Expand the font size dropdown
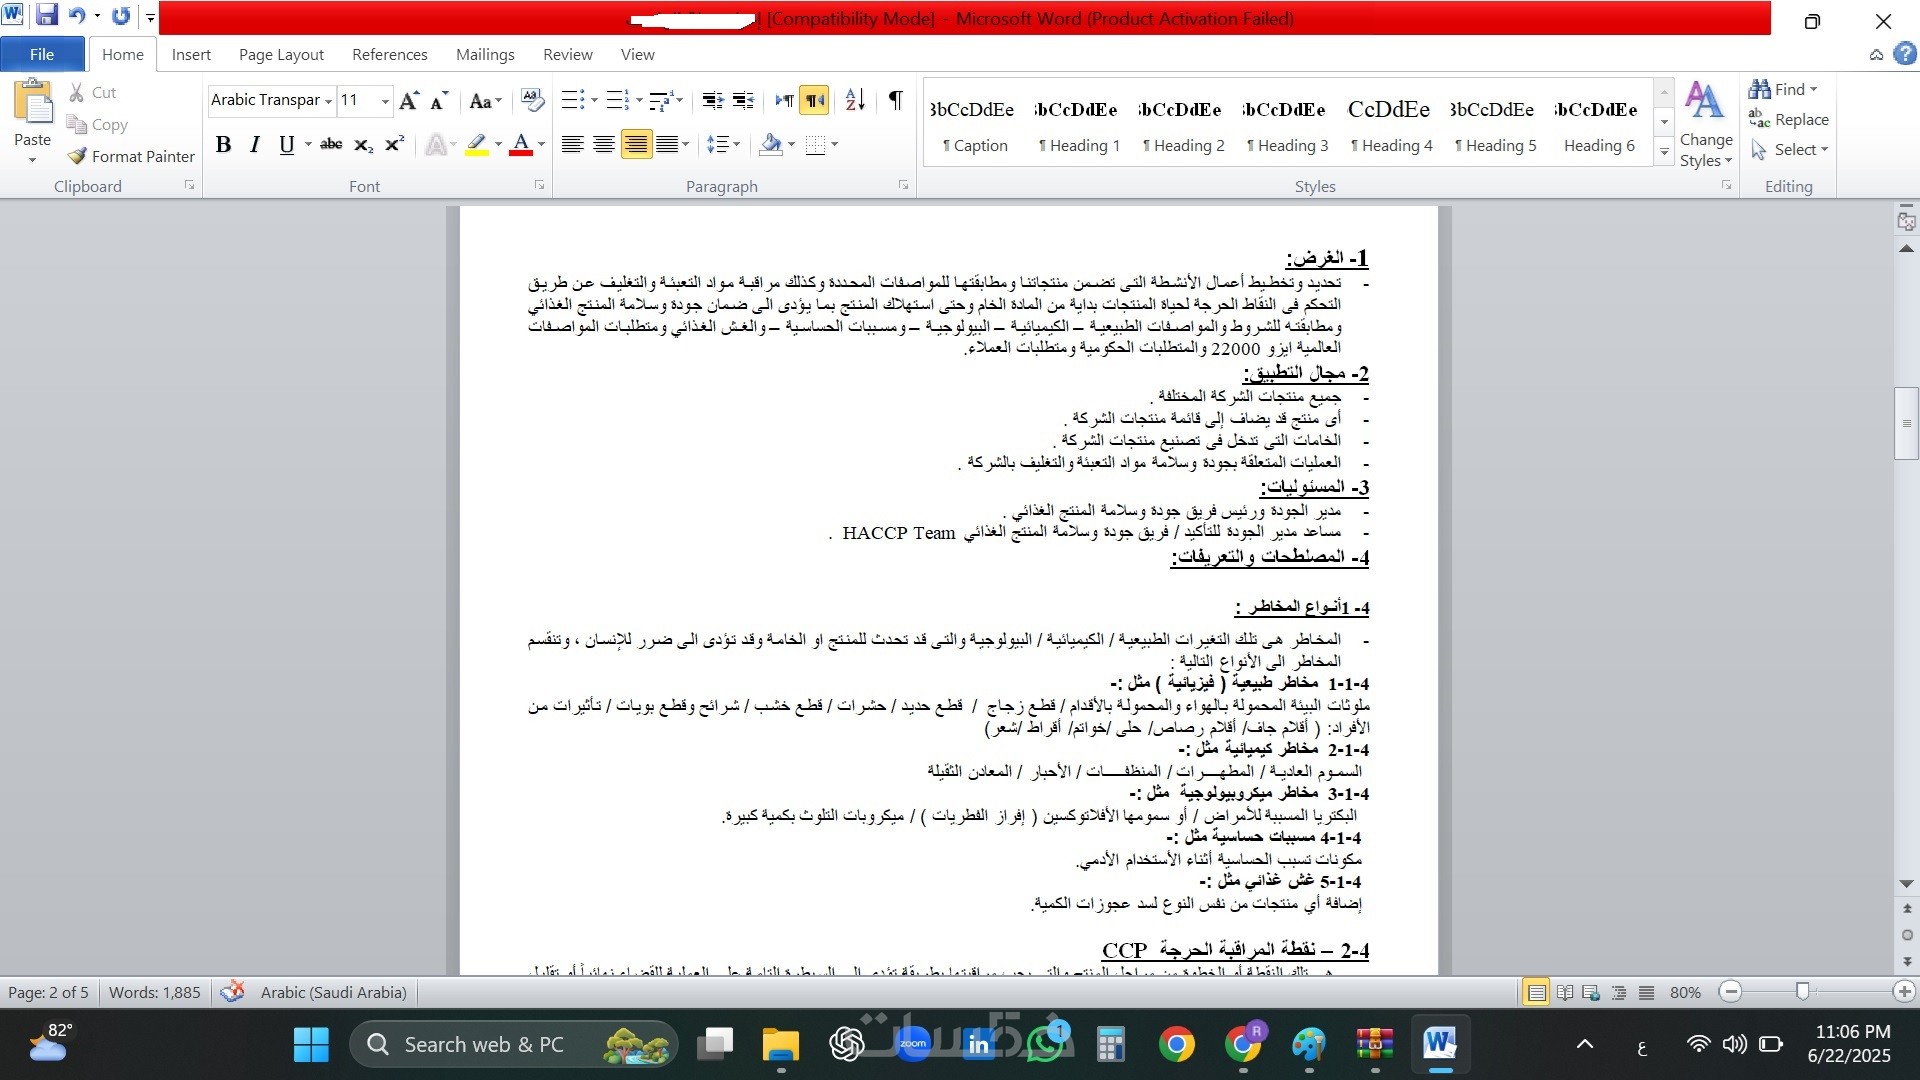This screenshot has width=1920, height=1080. [x=385, y=101]
